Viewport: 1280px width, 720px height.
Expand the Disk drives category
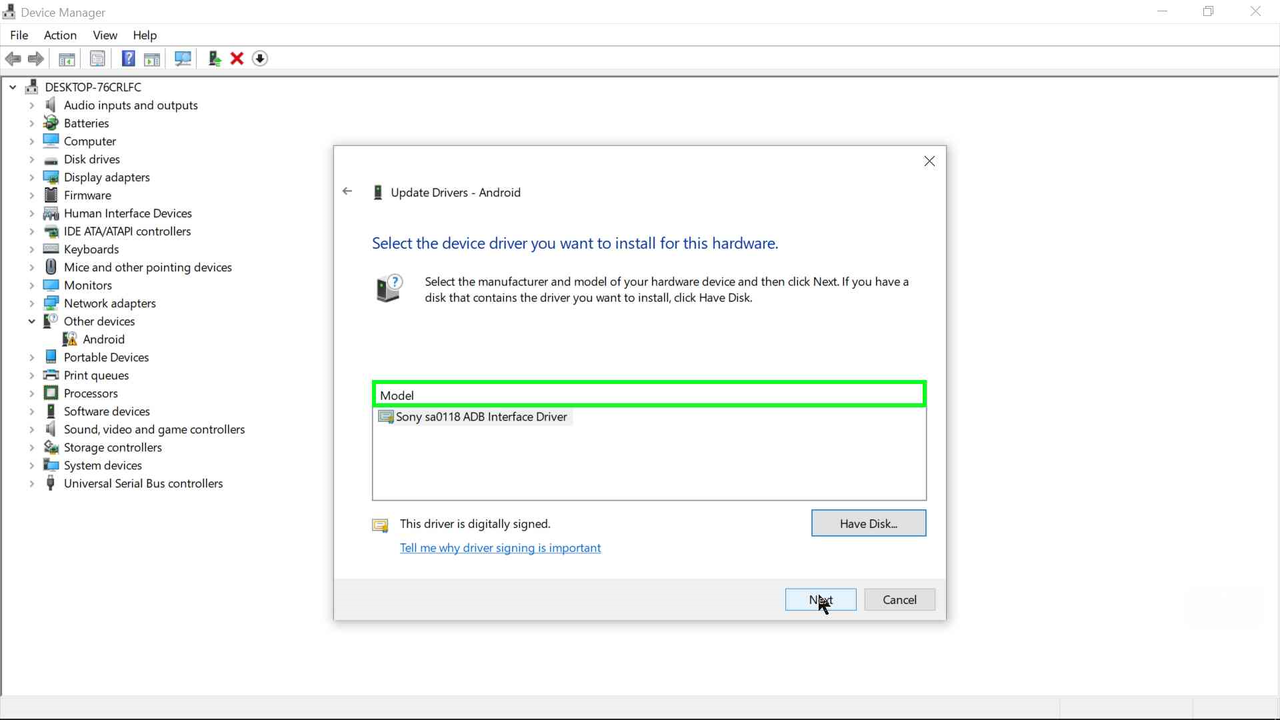[32, 159]
